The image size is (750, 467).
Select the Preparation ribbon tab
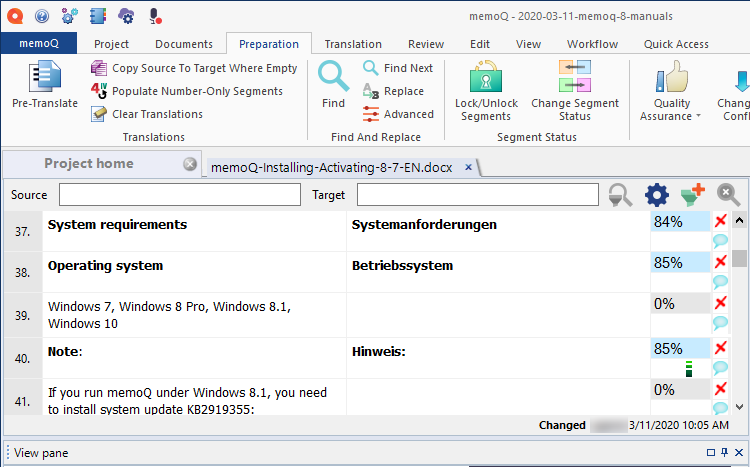[x=269, y=44]
